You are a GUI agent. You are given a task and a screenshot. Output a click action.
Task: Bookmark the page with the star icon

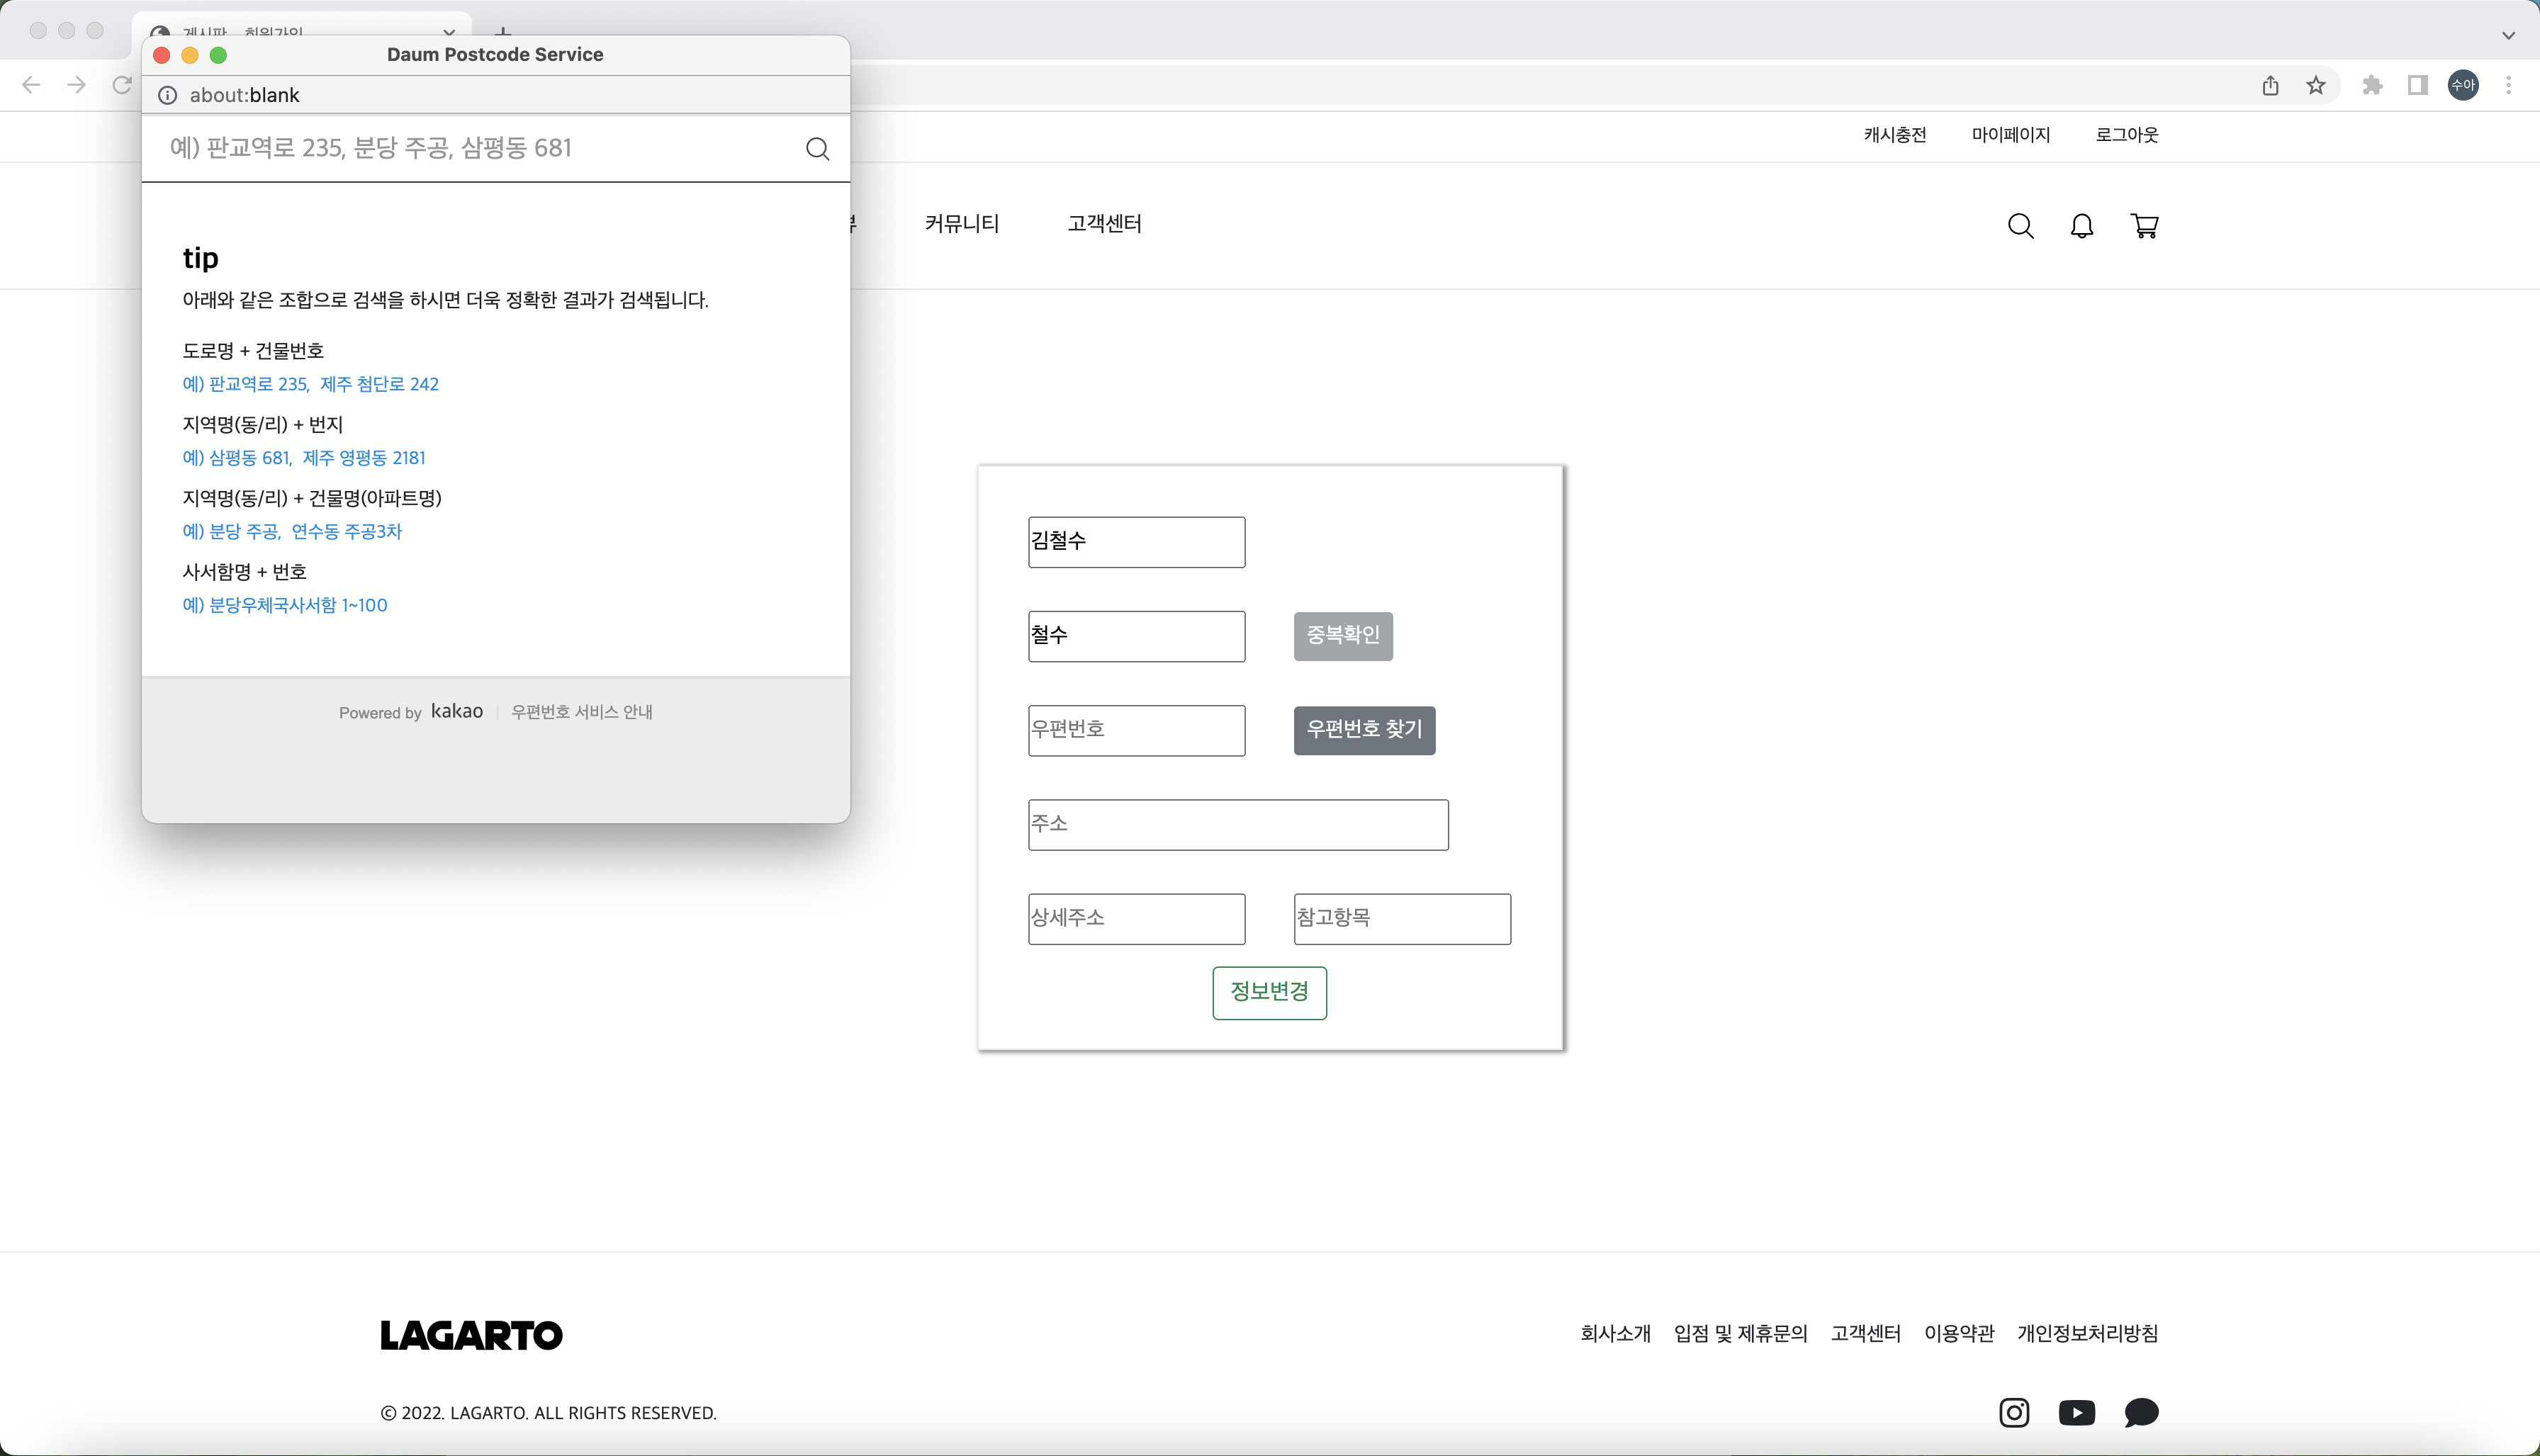pos(2315,85)
